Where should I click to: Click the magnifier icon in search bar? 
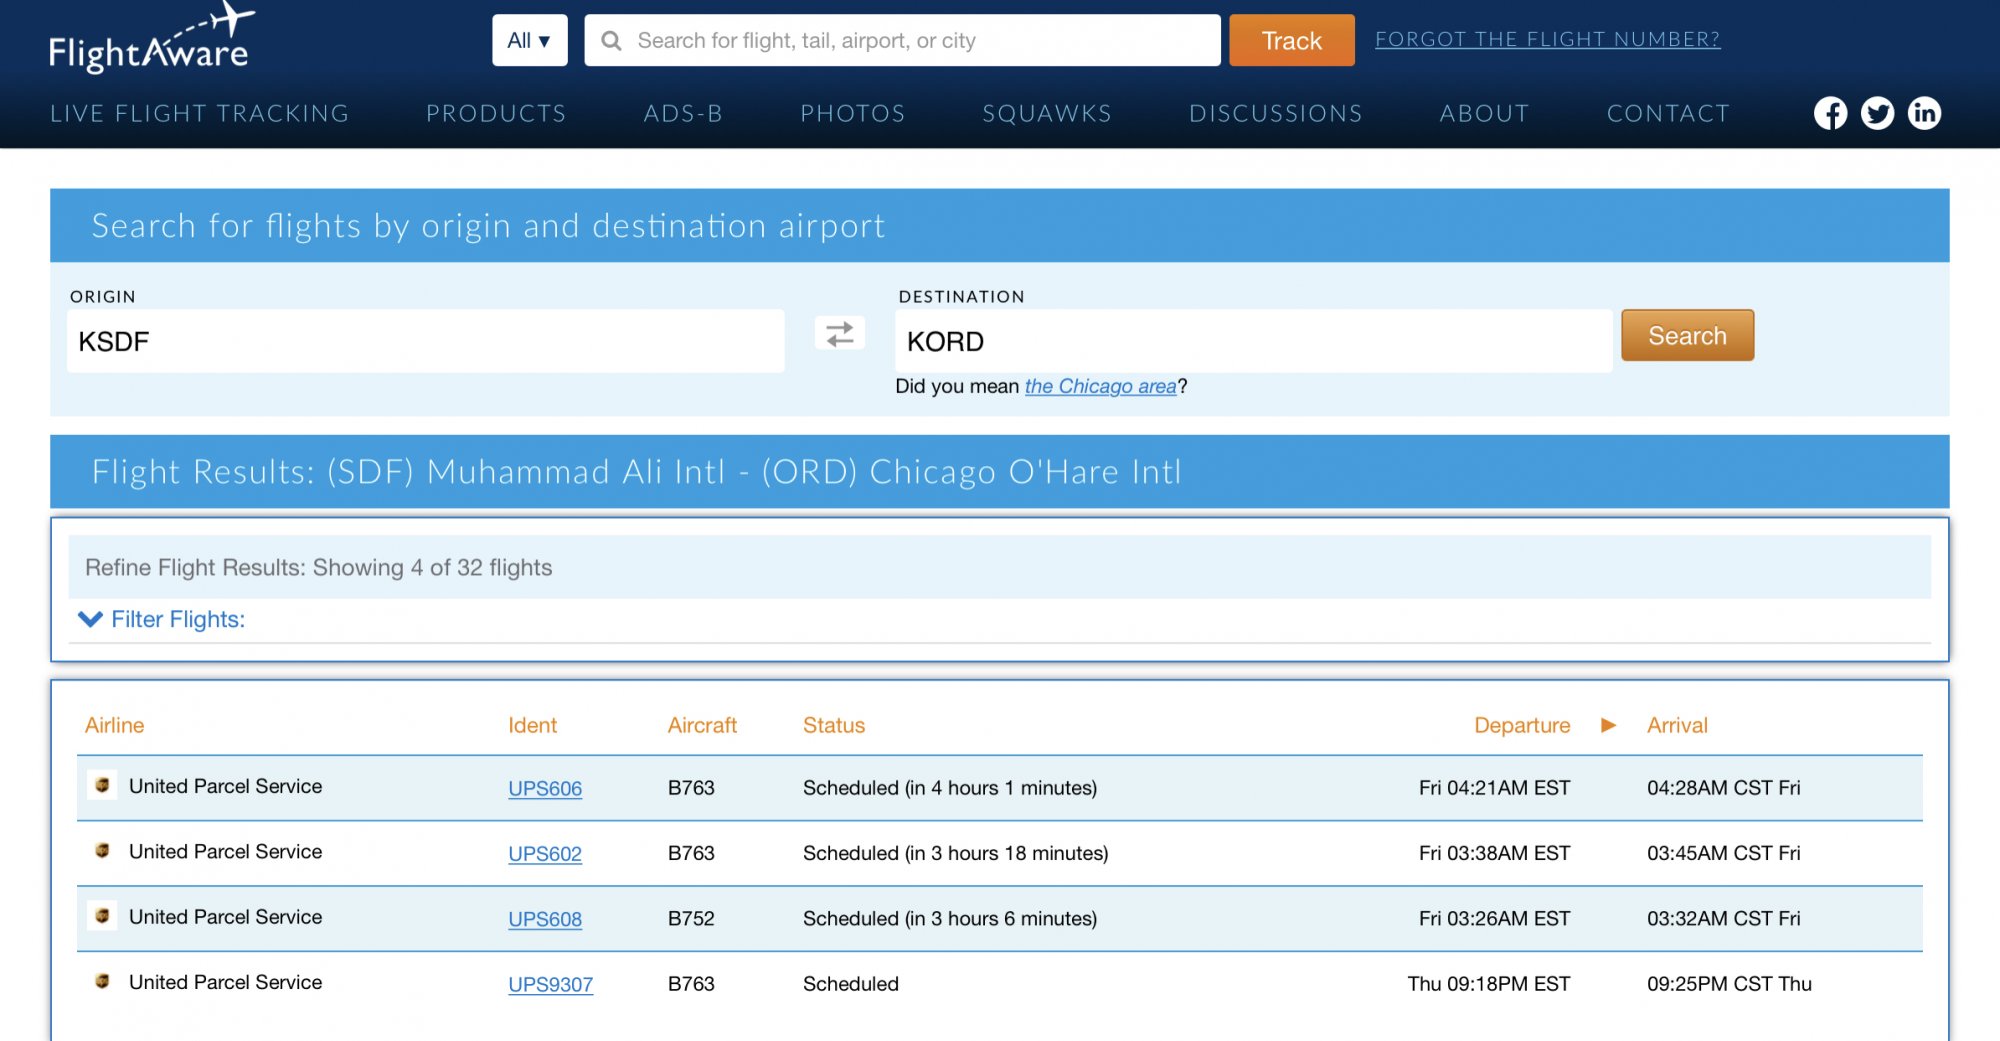(611, 41)
